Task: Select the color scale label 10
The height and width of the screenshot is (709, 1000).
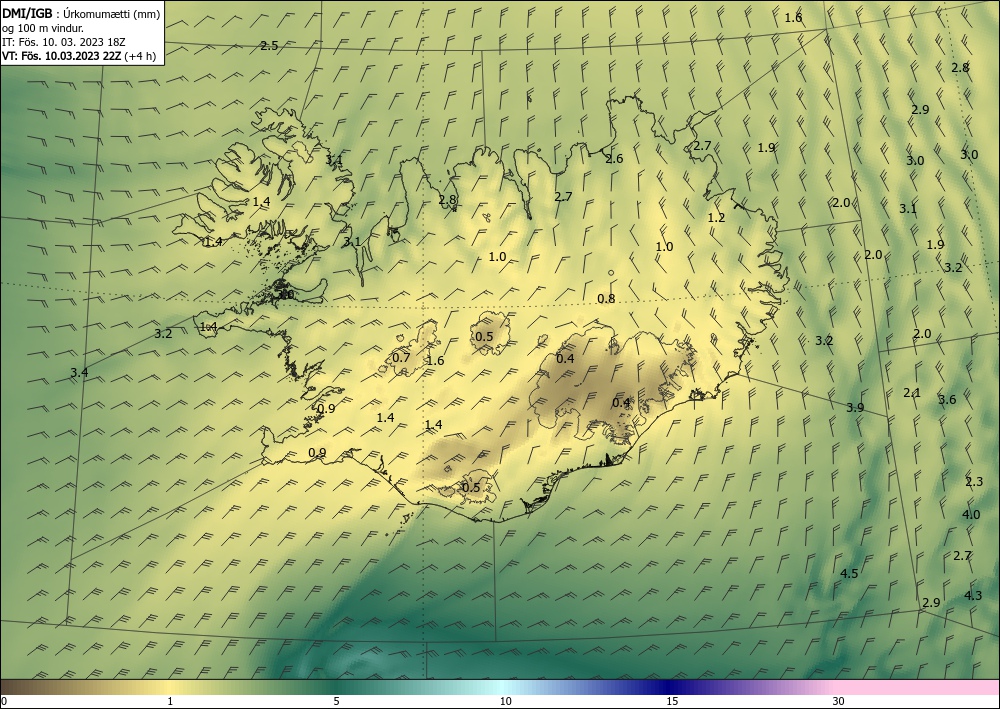Action: (506, 702)
